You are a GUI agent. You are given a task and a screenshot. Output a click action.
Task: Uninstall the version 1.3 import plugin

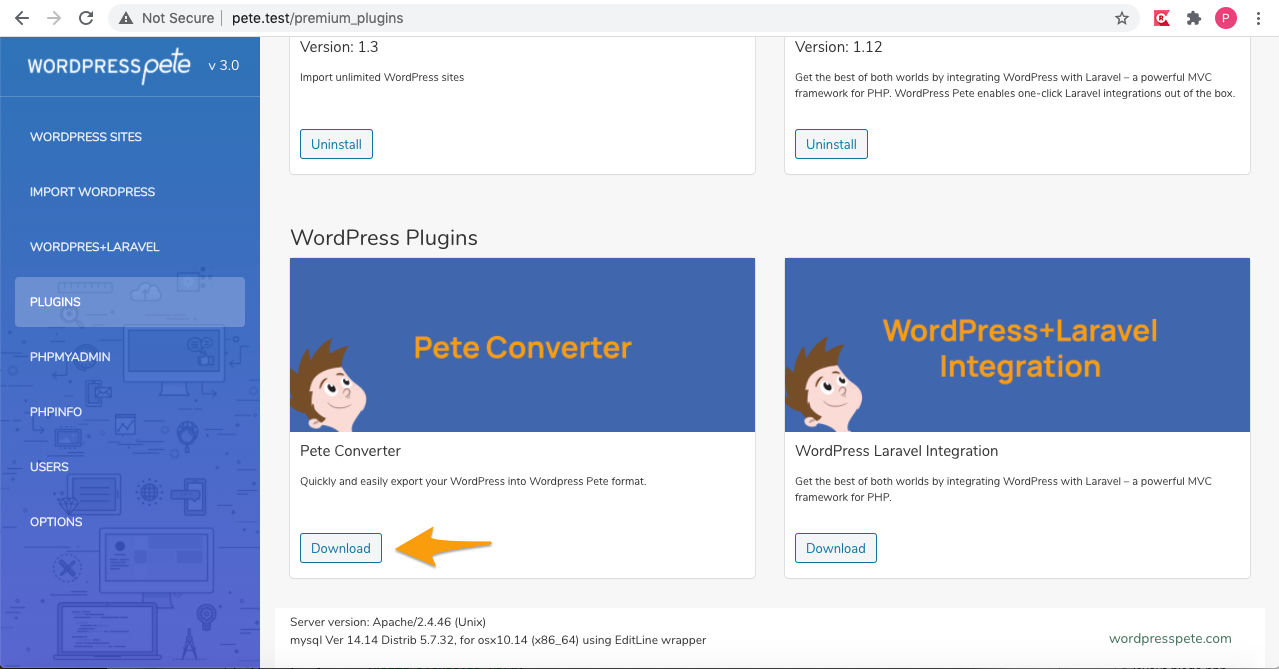[x=336, y=144]
